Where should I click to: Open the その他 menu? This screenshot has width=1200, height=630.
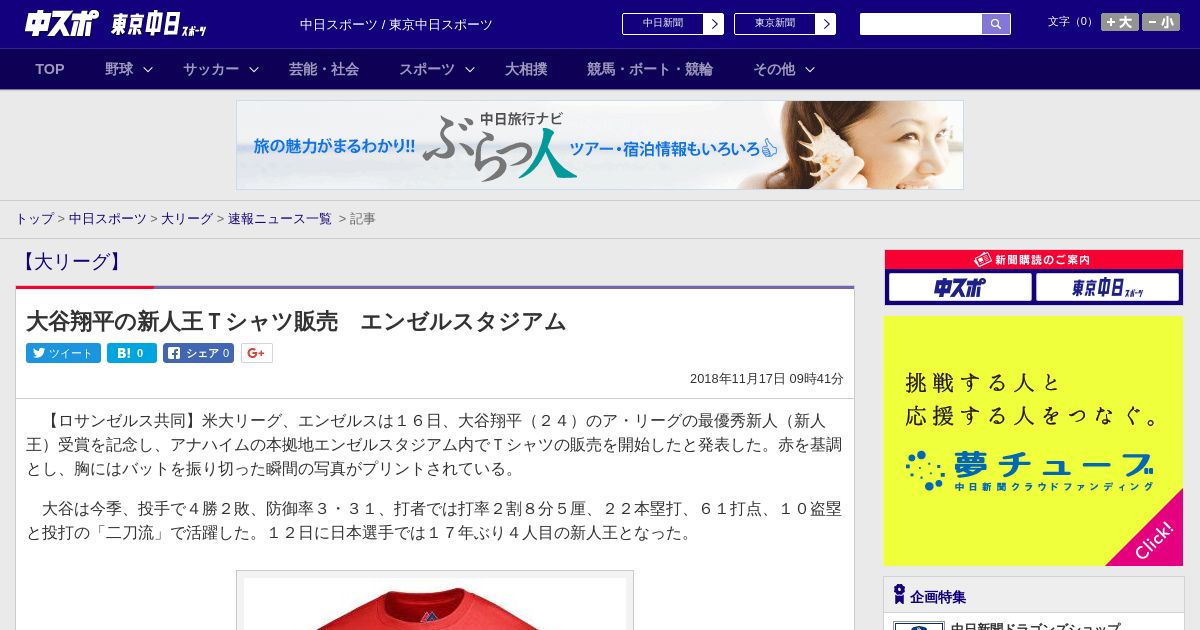pyautogui.click(x=774, y=69)
